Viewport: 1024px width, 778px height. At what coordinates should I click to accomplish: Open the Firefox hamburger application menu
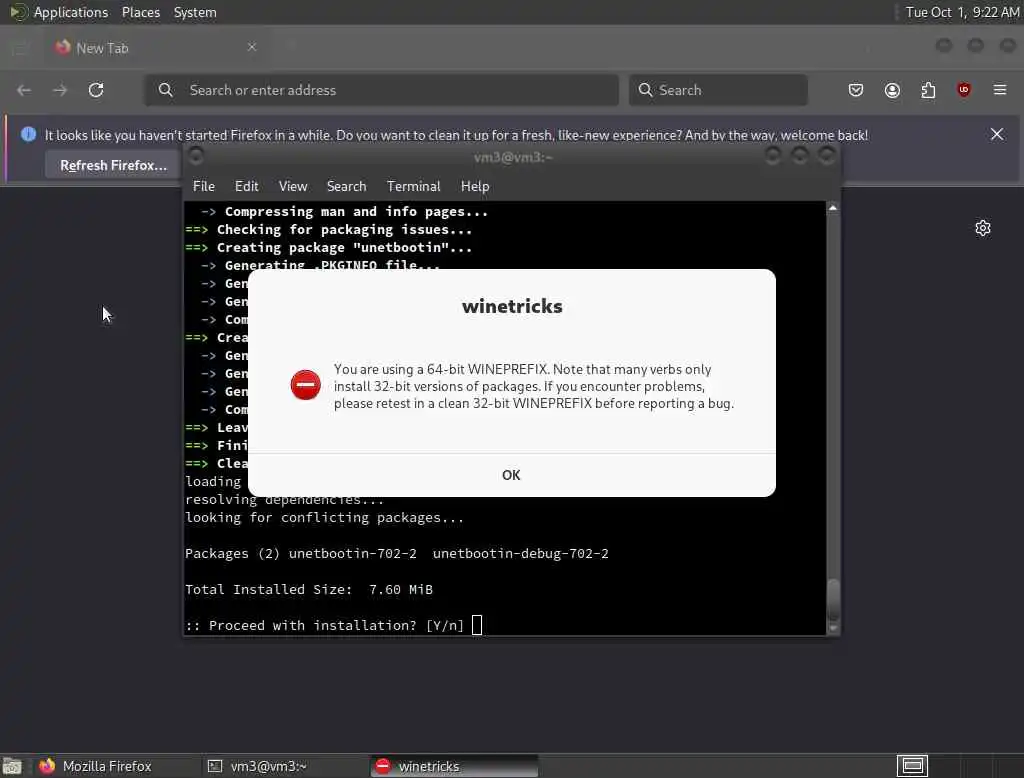point(1000,90)
